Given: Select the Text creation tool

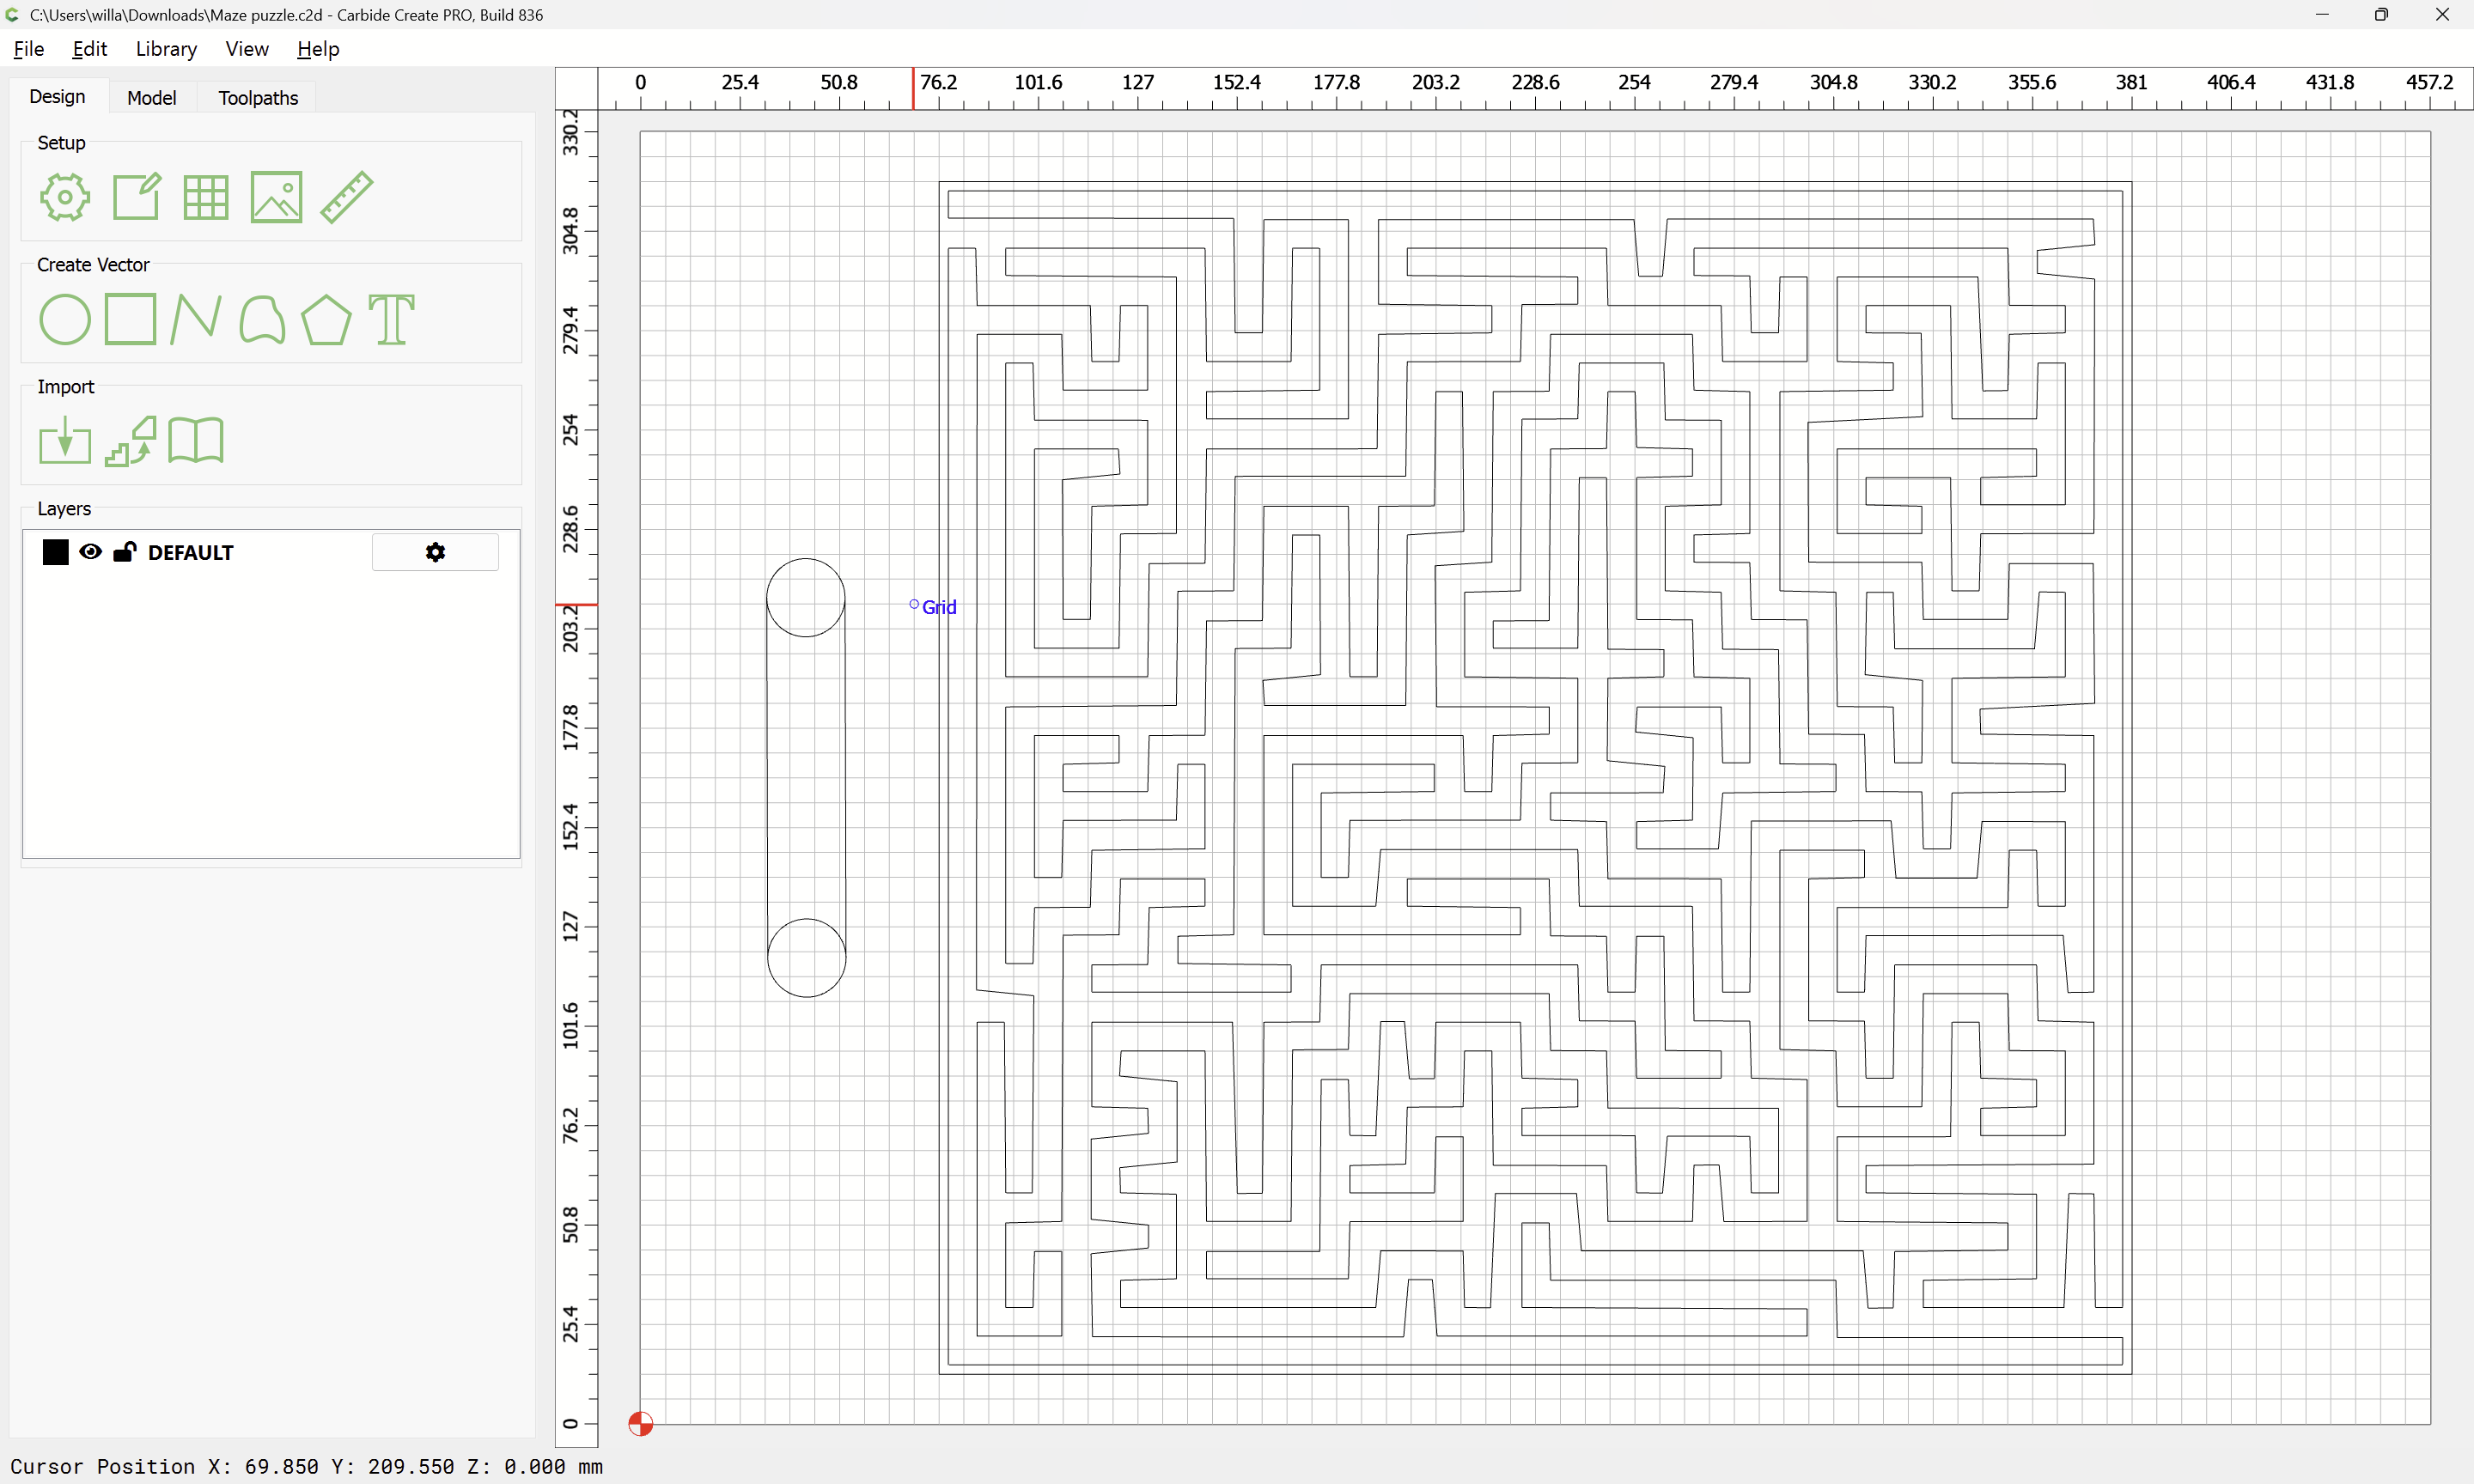Looking at the screenshot, I should pos(391,320).
